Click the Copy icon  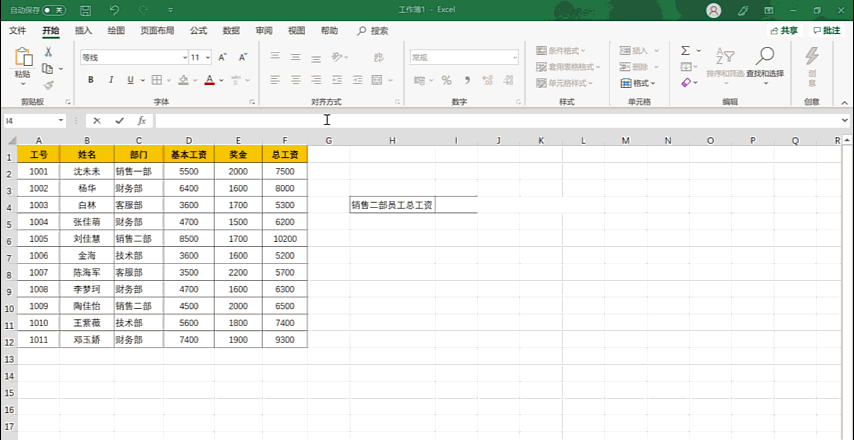tap(47, 69)
